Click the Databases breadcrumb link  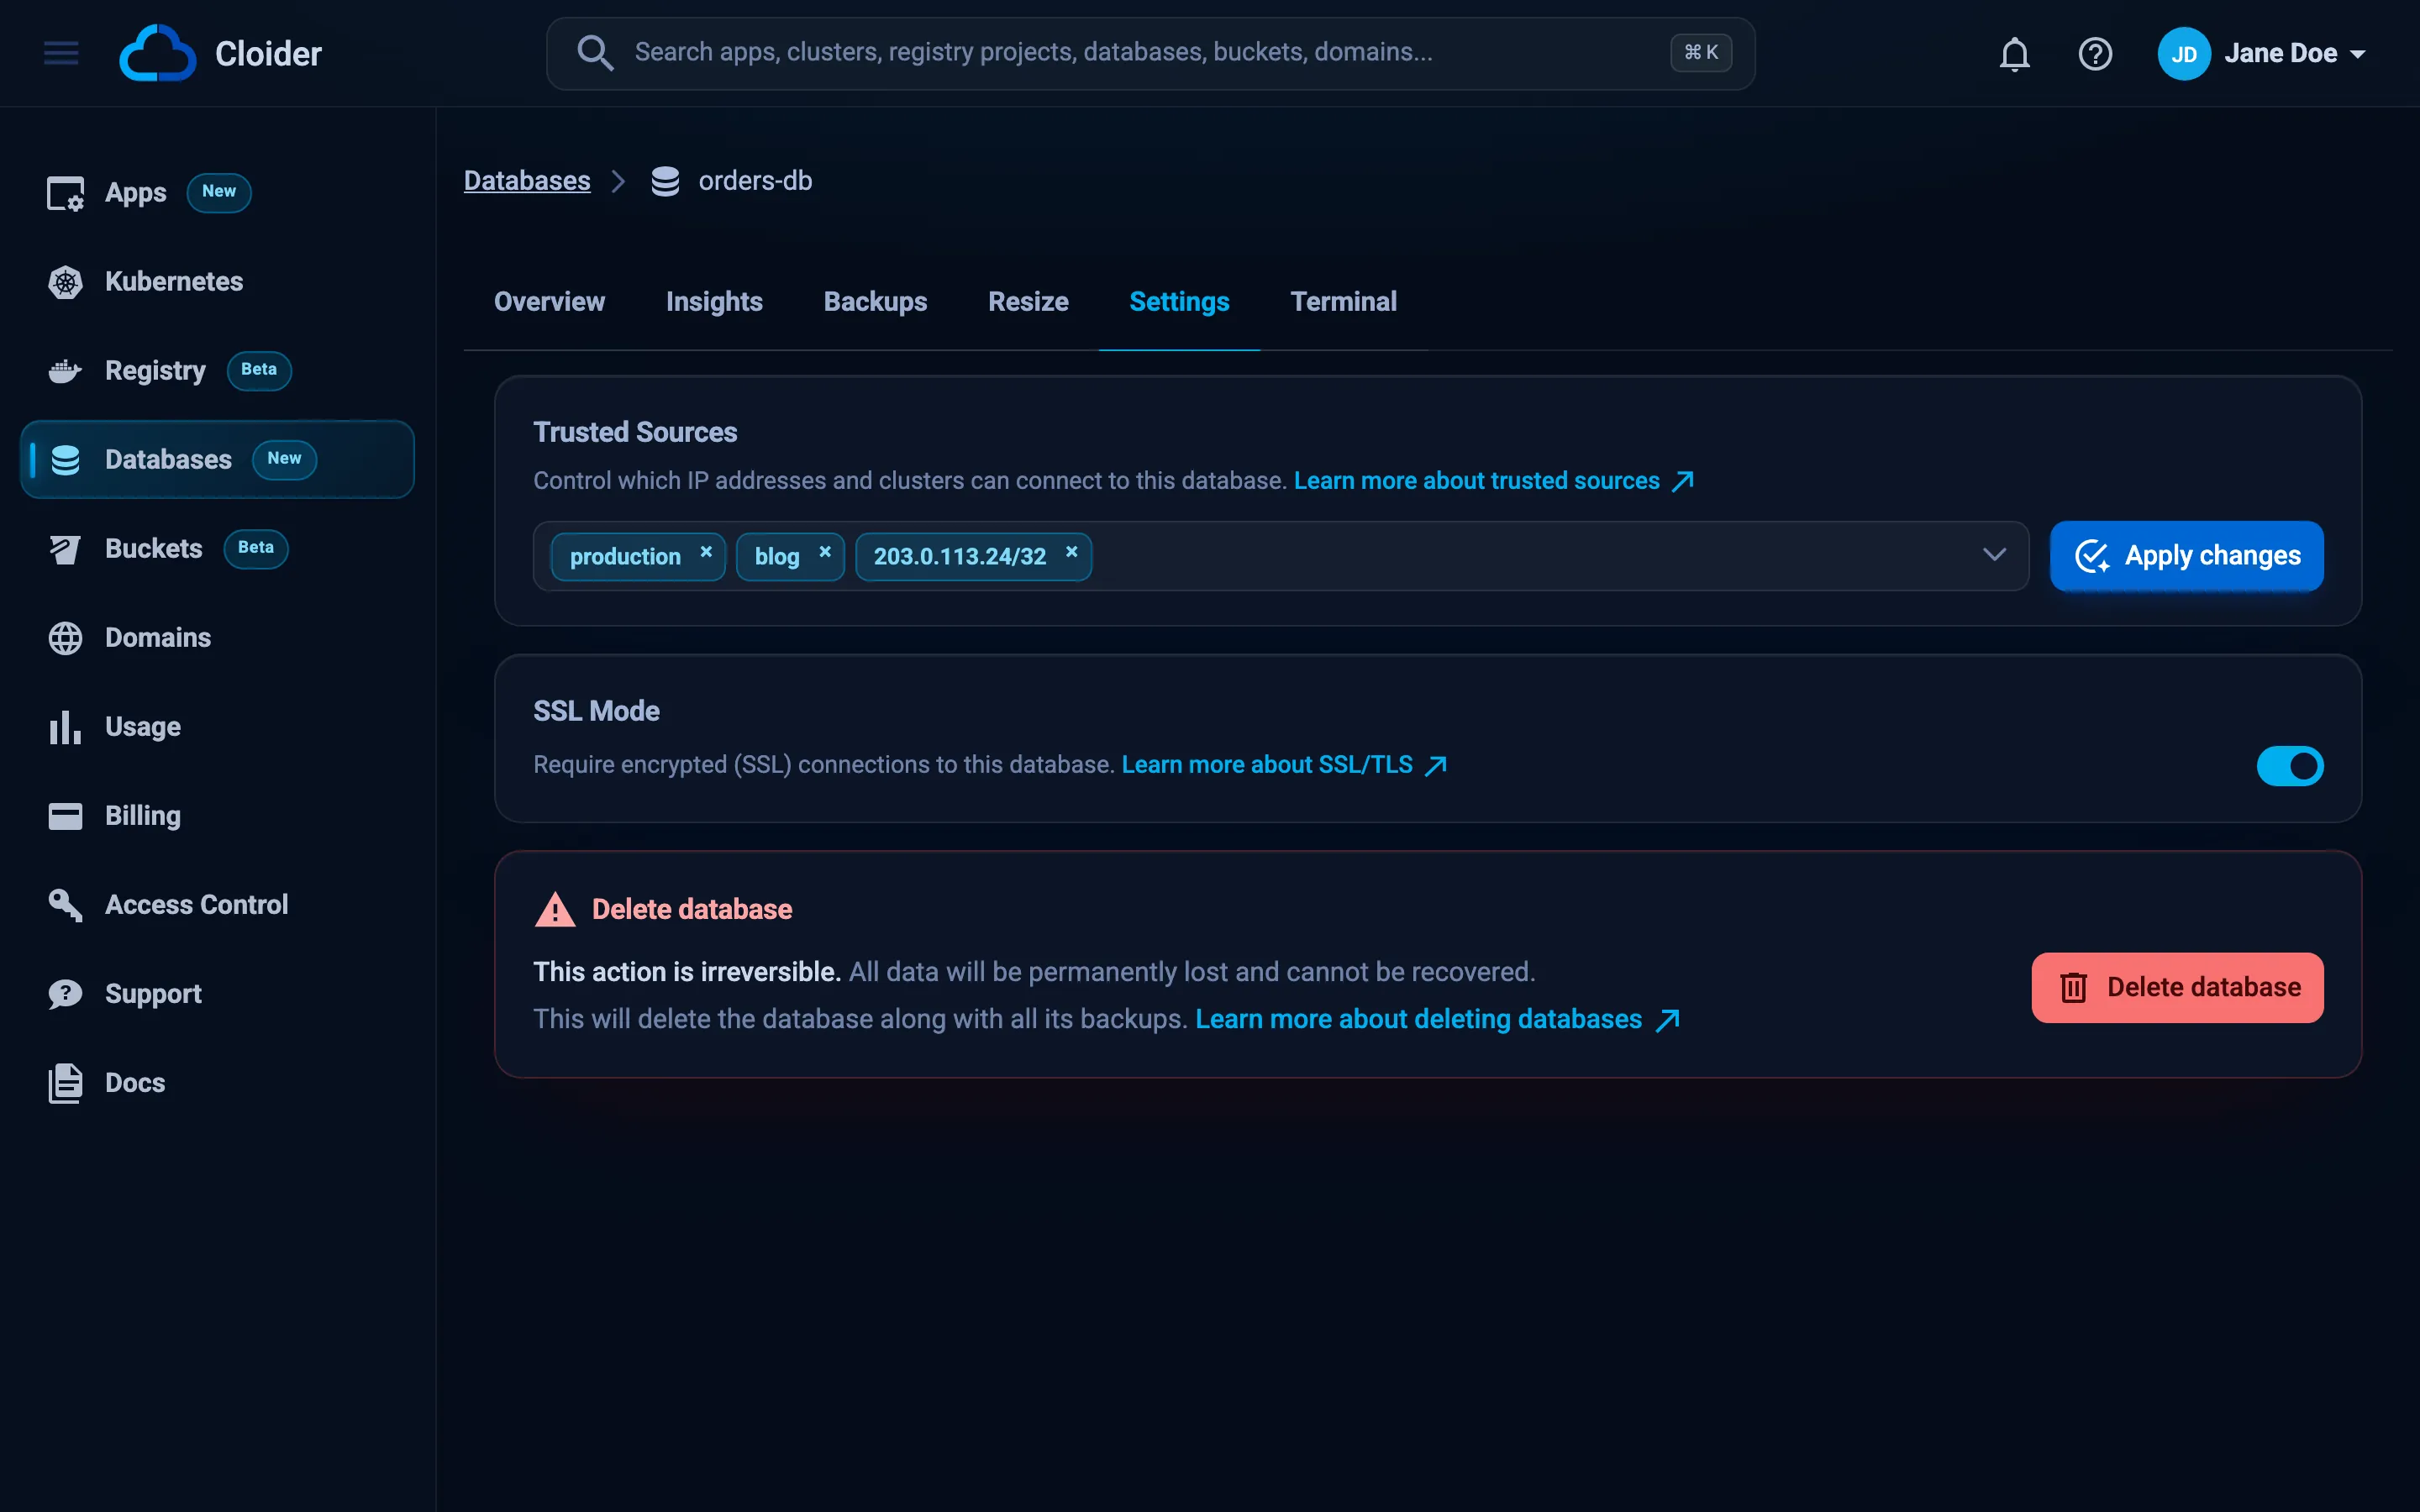tap(527, 181)
